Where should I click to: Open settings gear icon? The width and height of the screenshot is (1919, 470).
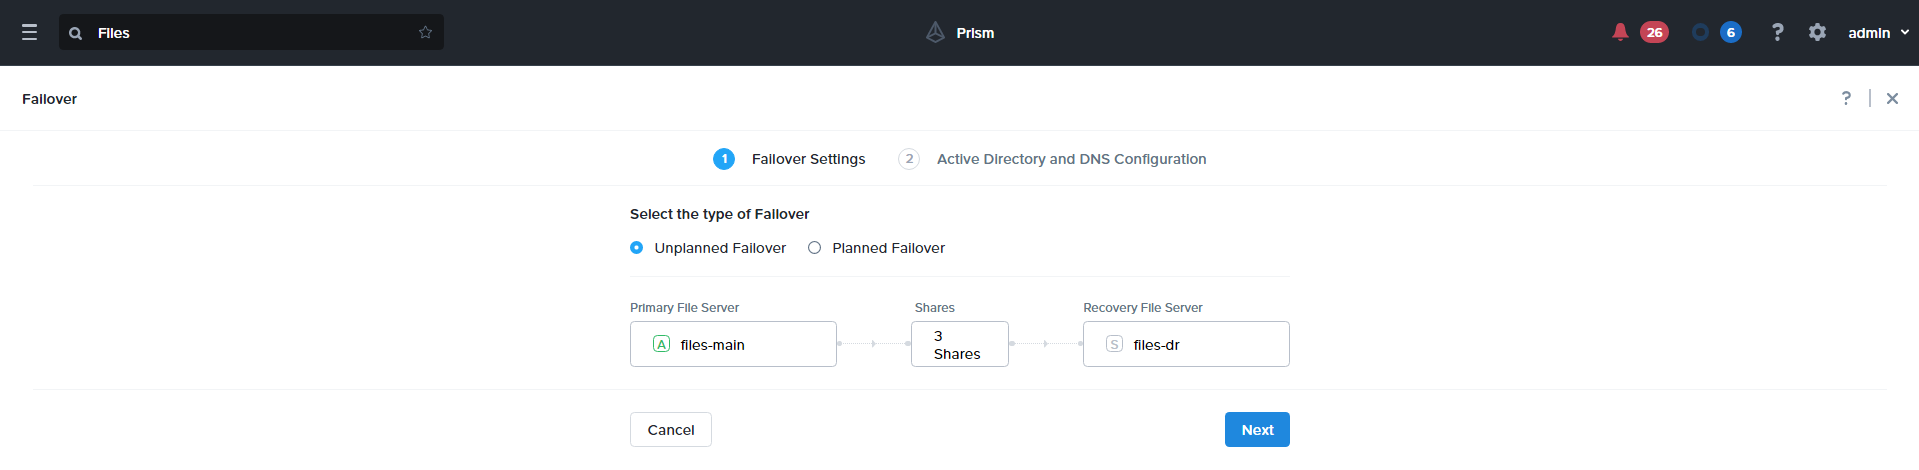pyautogui.click(x=1817, y=33)
